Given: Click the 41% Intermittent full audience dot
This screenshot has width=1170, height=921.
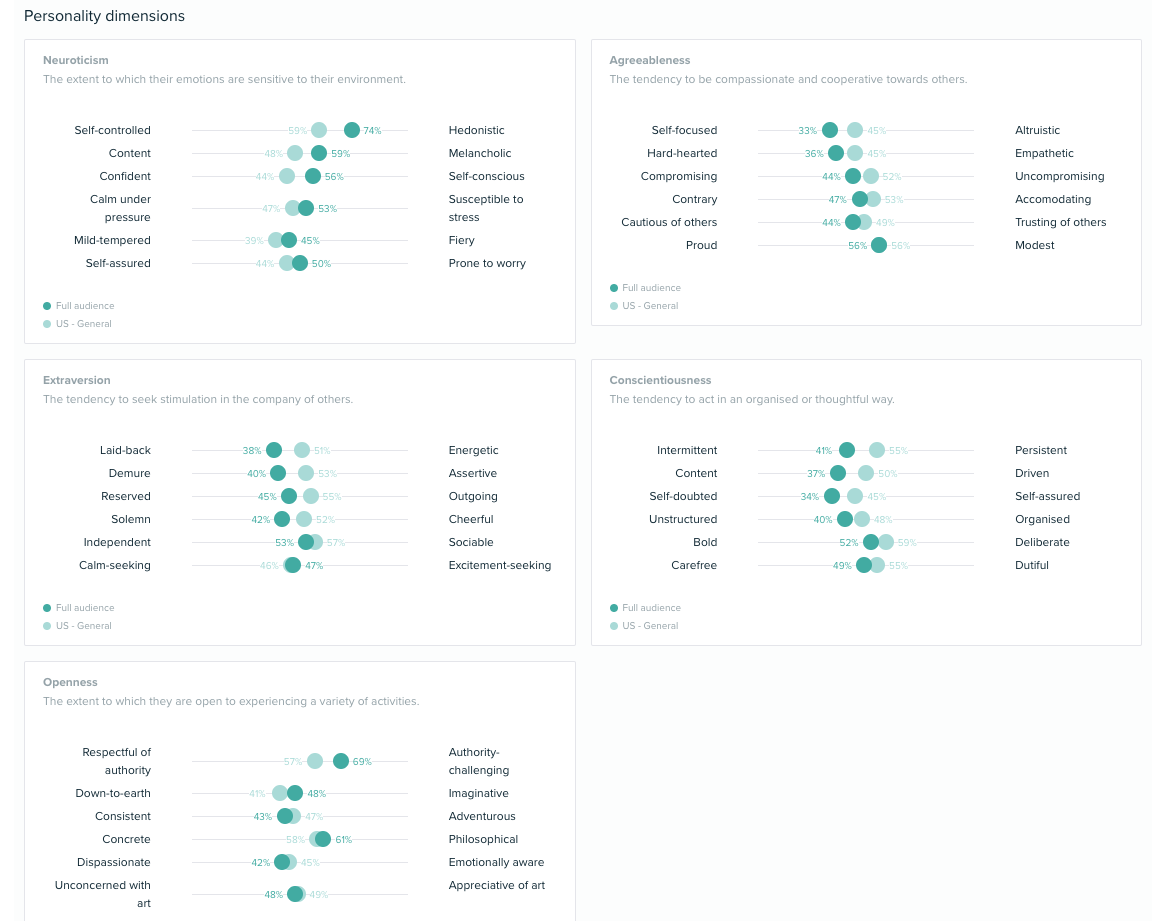Looking at the screenshot, I should pos(847,450).
